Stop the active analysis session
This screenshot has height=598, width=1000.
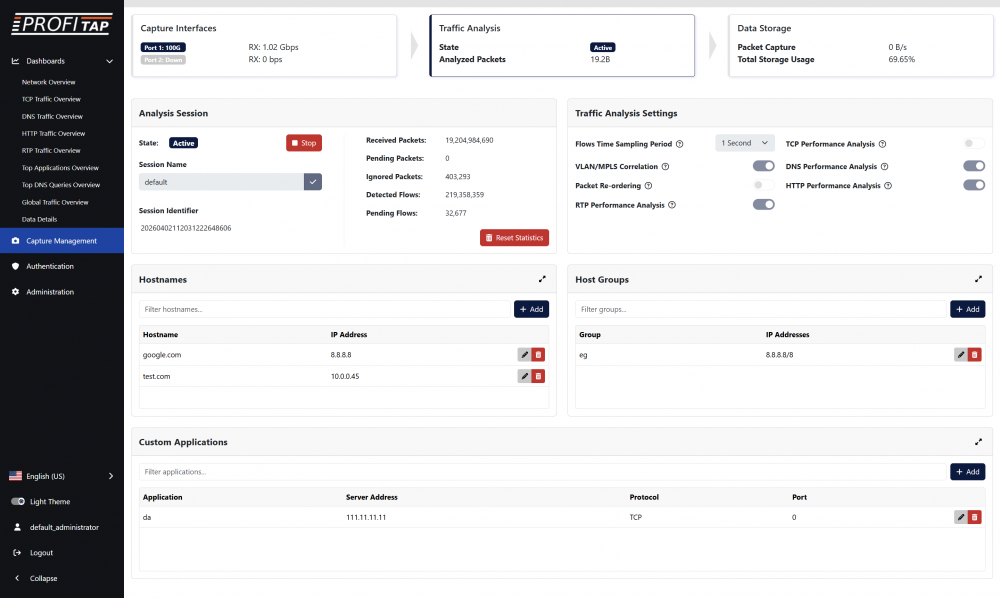point(304,143)
